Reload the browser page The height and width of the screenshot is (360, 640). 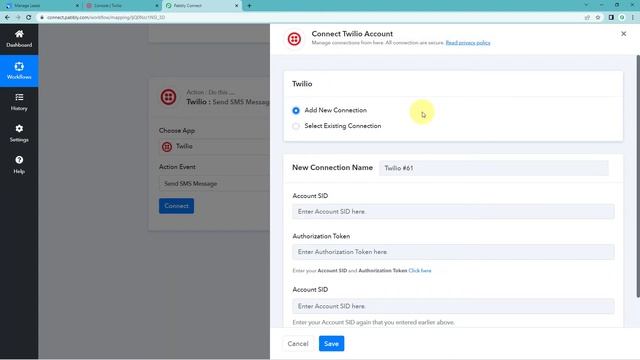(x=29, y=18)
